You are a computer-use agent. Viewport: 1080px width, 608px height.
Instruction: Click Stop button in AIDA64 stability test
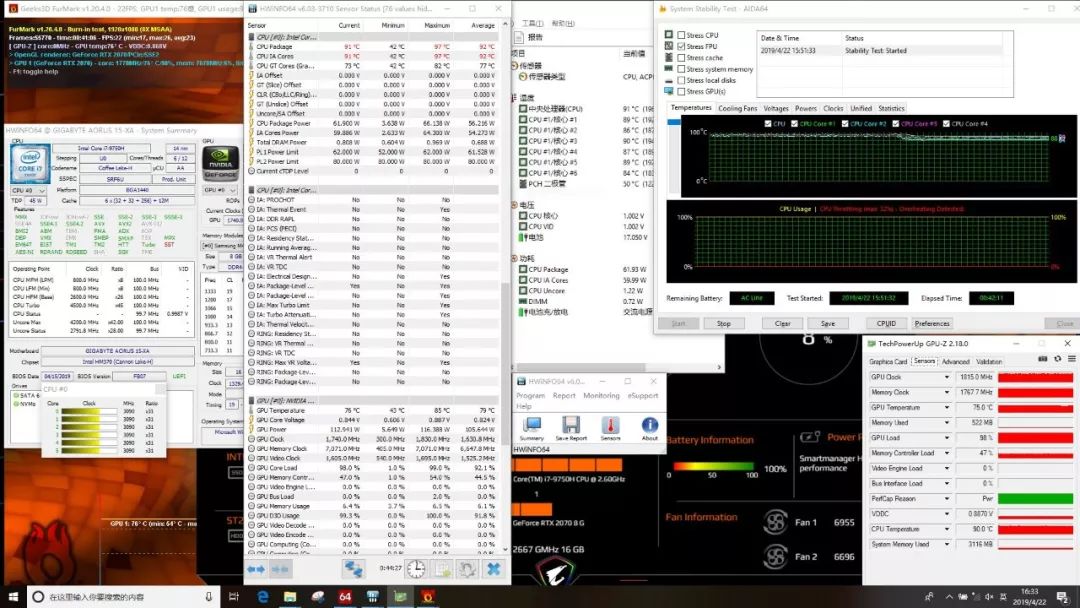[723, 324]
